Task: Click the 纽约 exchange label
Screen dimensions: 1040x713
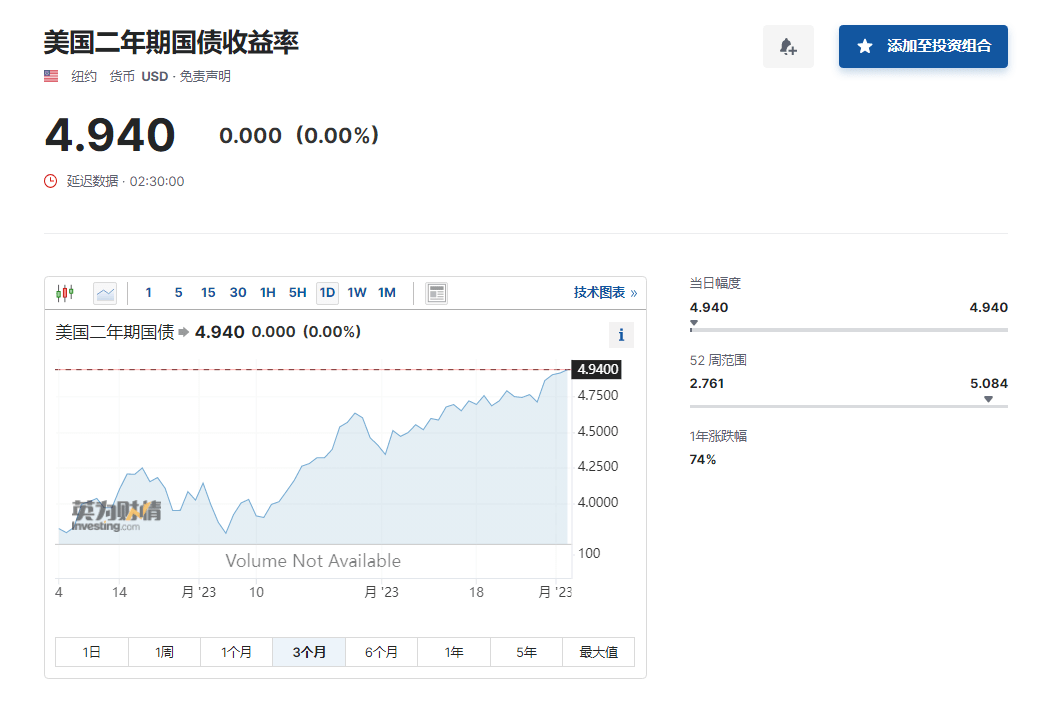Action: pyautogui.click(x=84, y=76)
